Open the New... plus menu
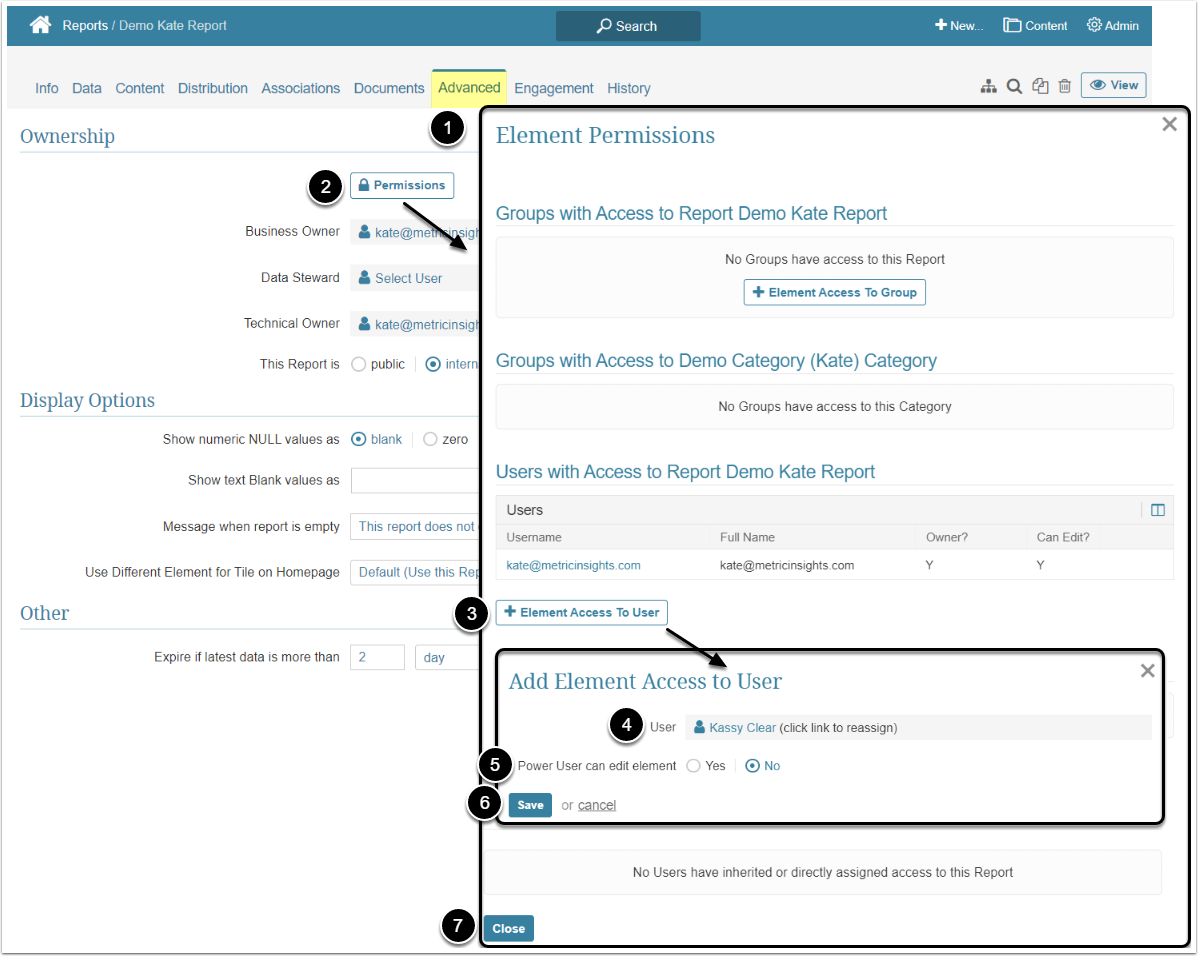The height and width of the screenshot is (956, 1198). click(959, 25)
